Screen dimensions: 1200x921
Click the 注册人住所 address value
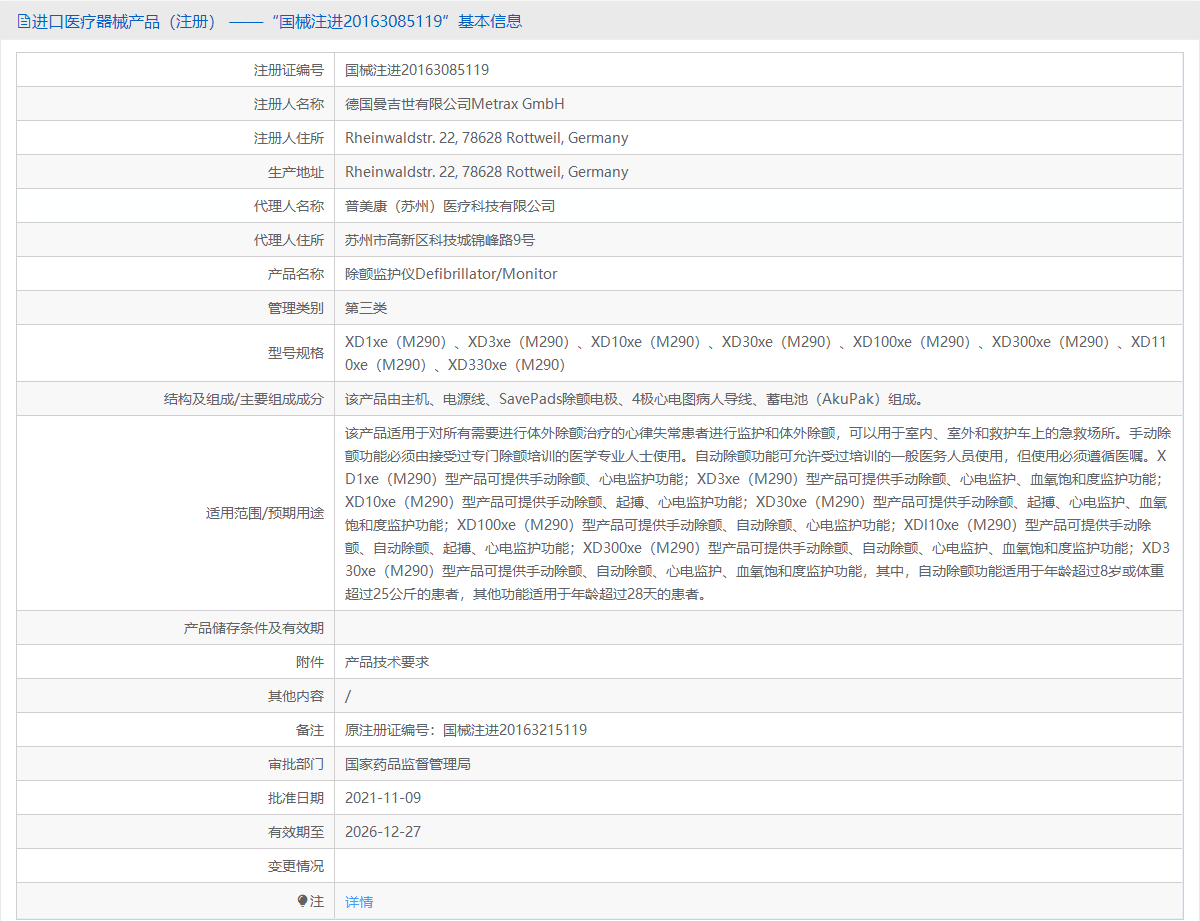(487, 138)
